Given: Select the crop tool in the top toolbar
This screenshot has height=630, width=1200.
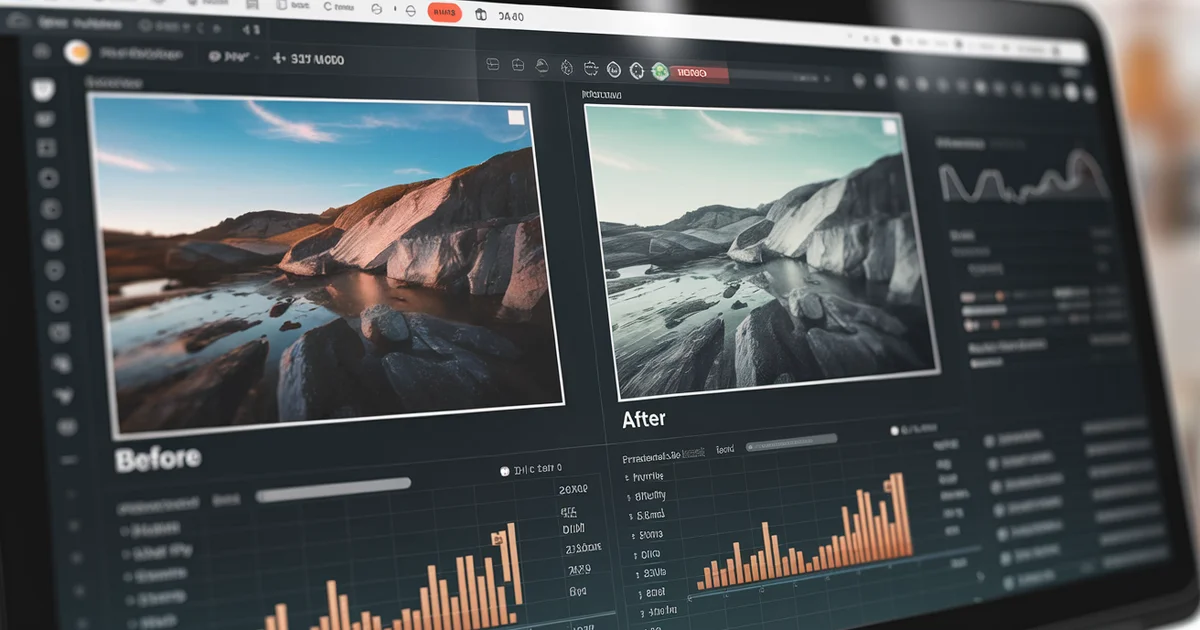Looking at the screenshot, I should (x=493, y=66).
